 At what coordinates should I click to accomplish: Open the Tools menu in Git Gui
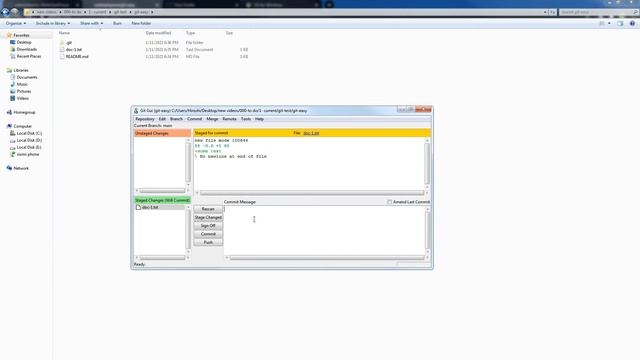point(246,119)
